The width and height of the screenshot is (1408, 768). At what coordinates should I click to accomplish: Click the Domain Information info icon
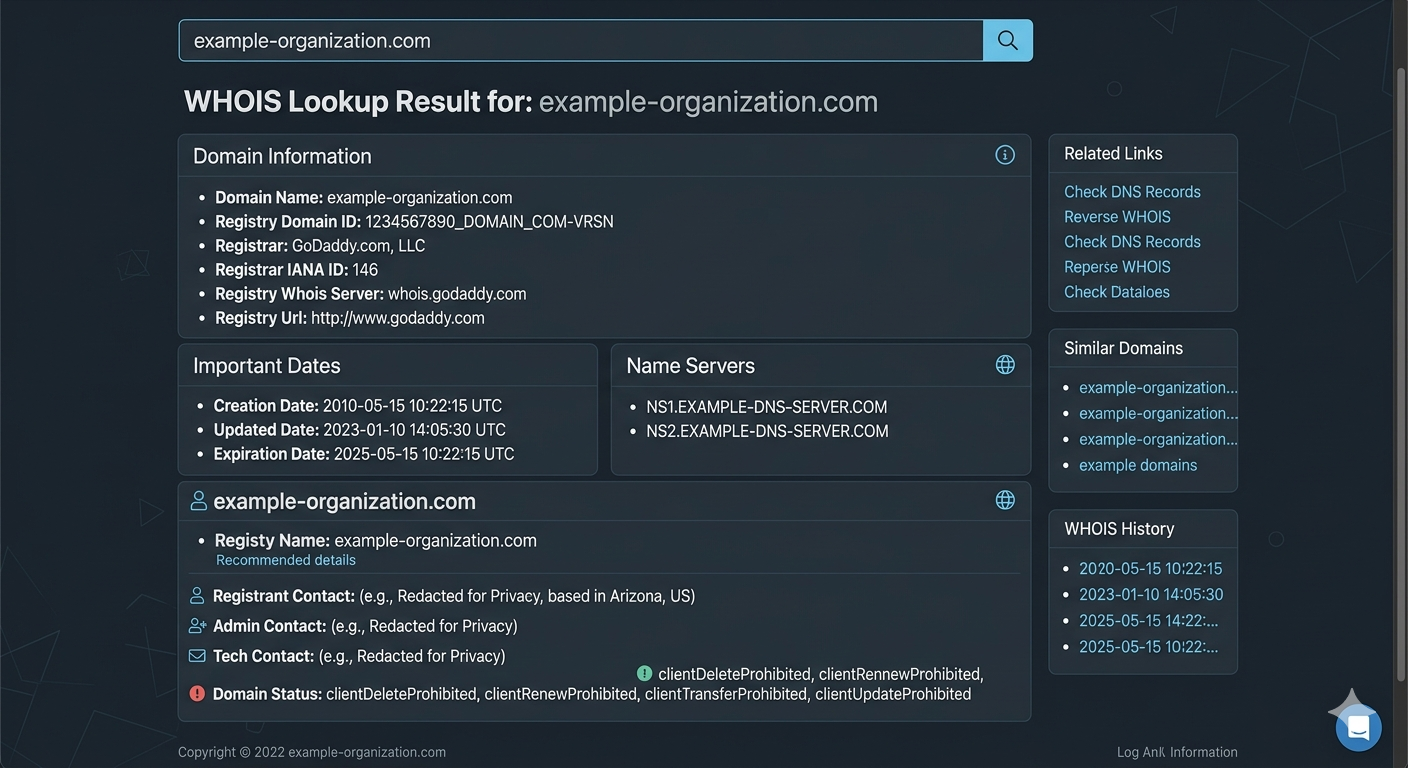pos(1005,155)
